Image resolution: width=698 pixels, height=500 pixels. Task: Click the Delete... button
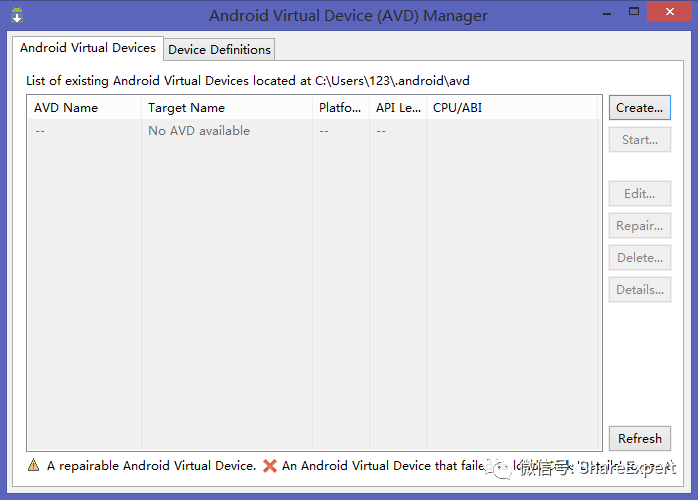(x=640, y=258)
